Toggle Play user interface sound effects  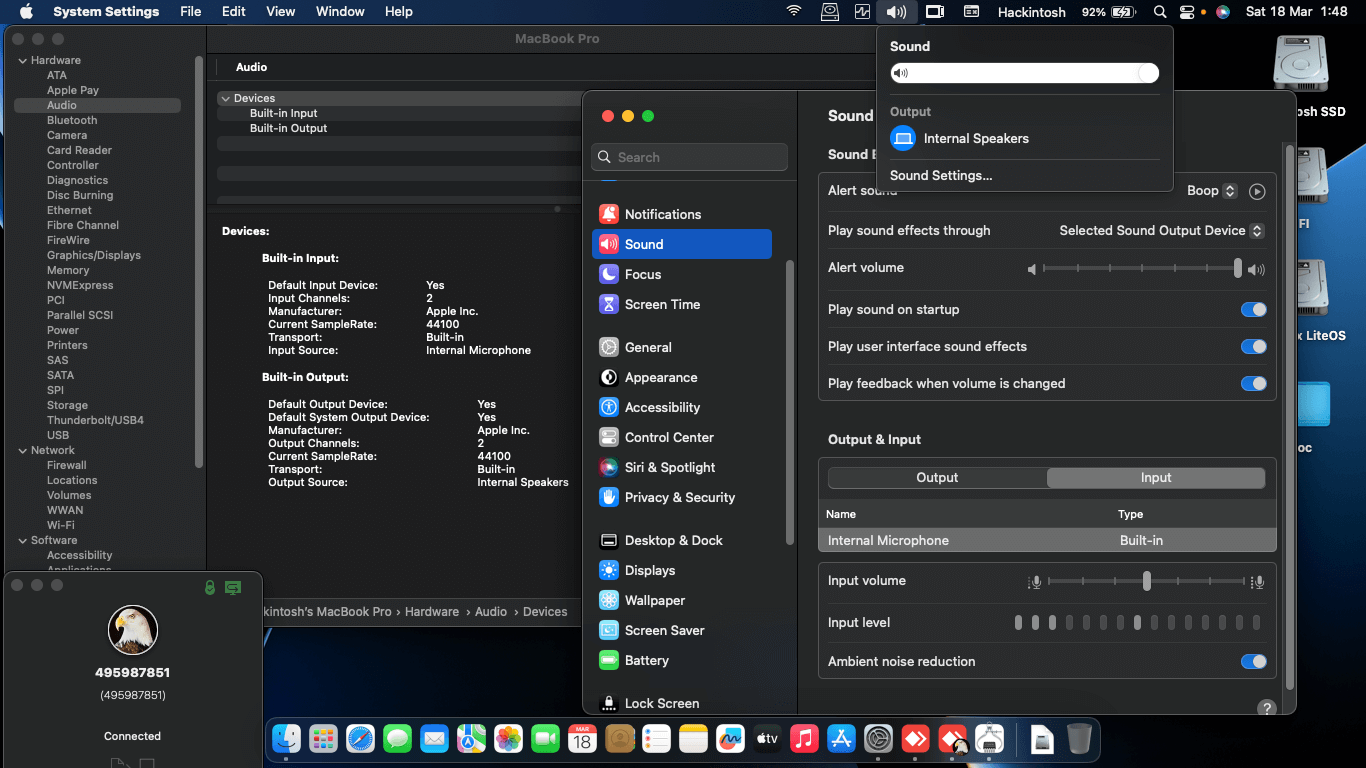1254,347
